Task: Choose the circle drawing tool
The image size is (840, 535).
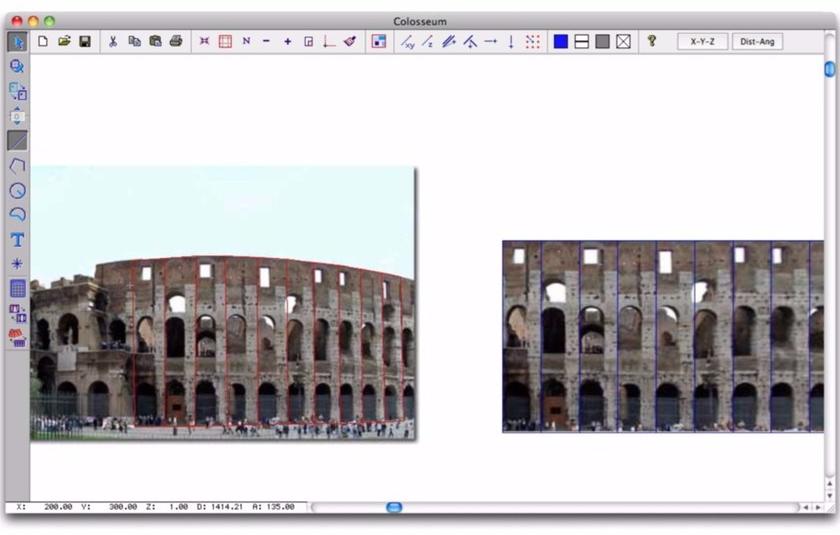Action: click(17, 190)
